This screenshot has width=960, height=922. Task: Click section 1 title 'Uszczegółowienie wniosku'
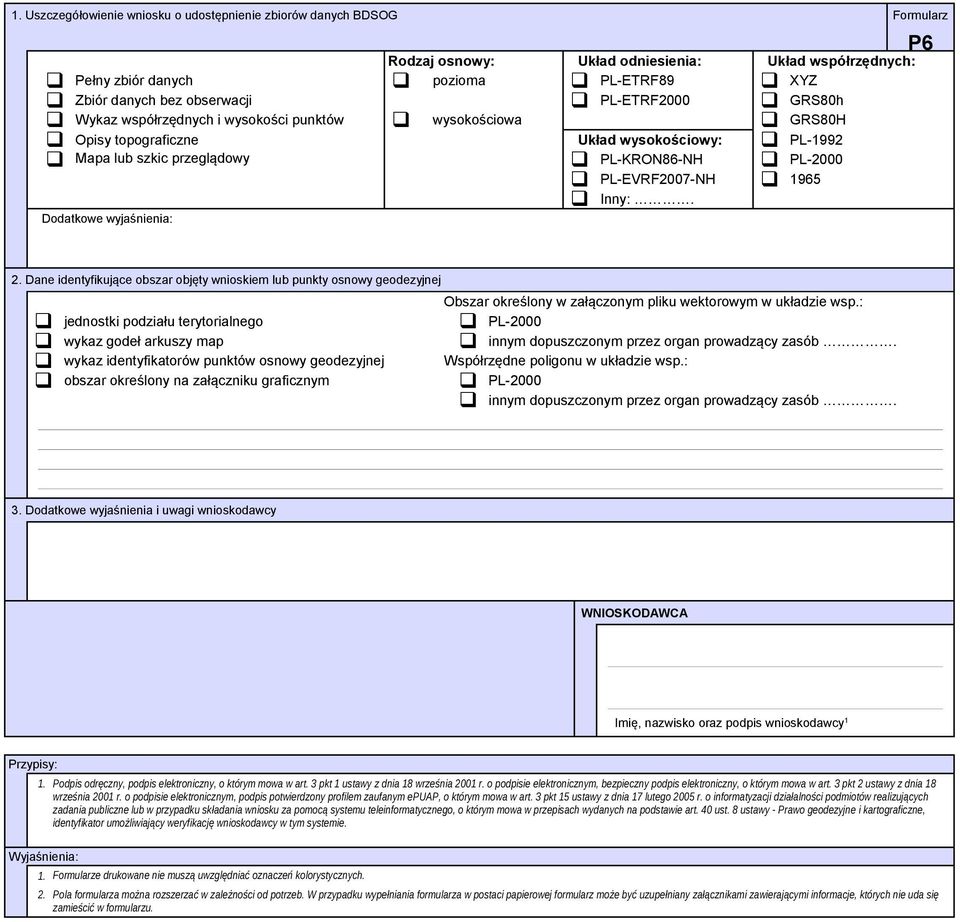pyautogui.click(x=204, y=15)
